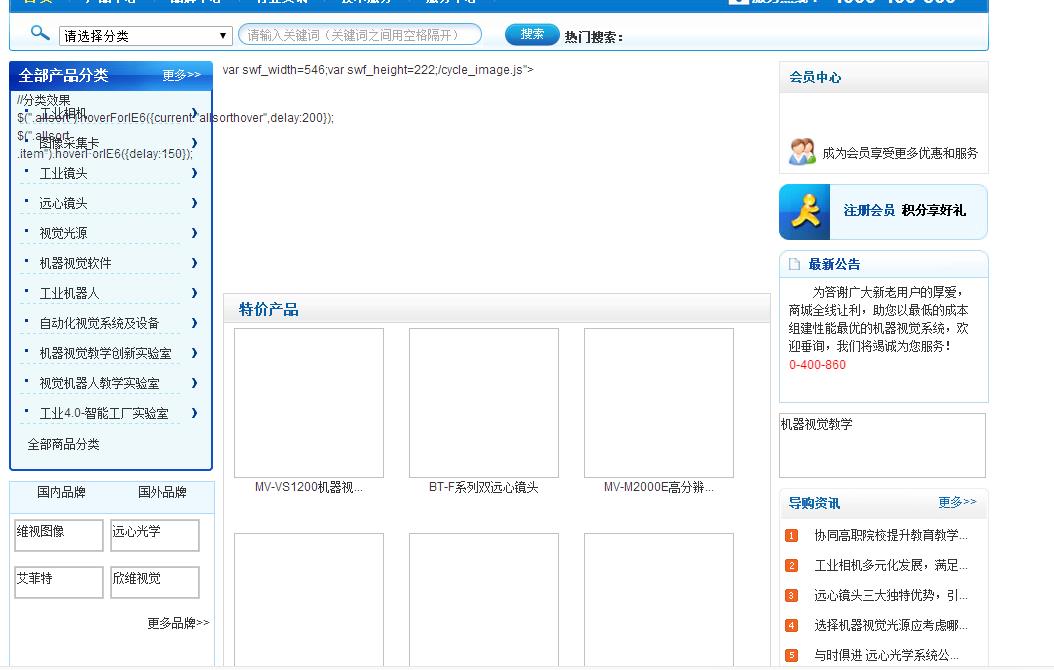Switch to the 国内品牌 tab

click(62, 492)
